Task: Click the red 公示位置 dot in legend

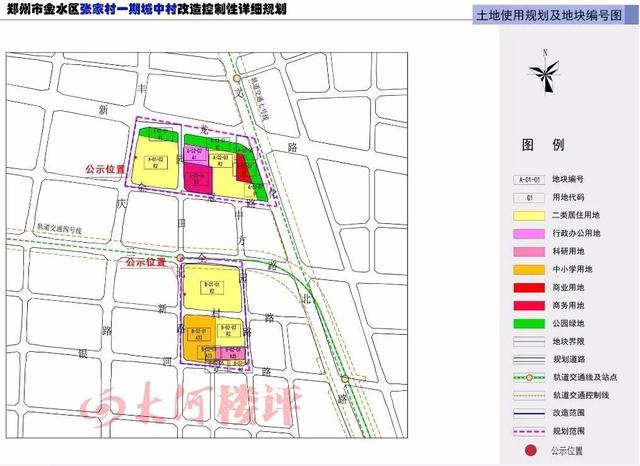Action: click(x=530, y=448)
